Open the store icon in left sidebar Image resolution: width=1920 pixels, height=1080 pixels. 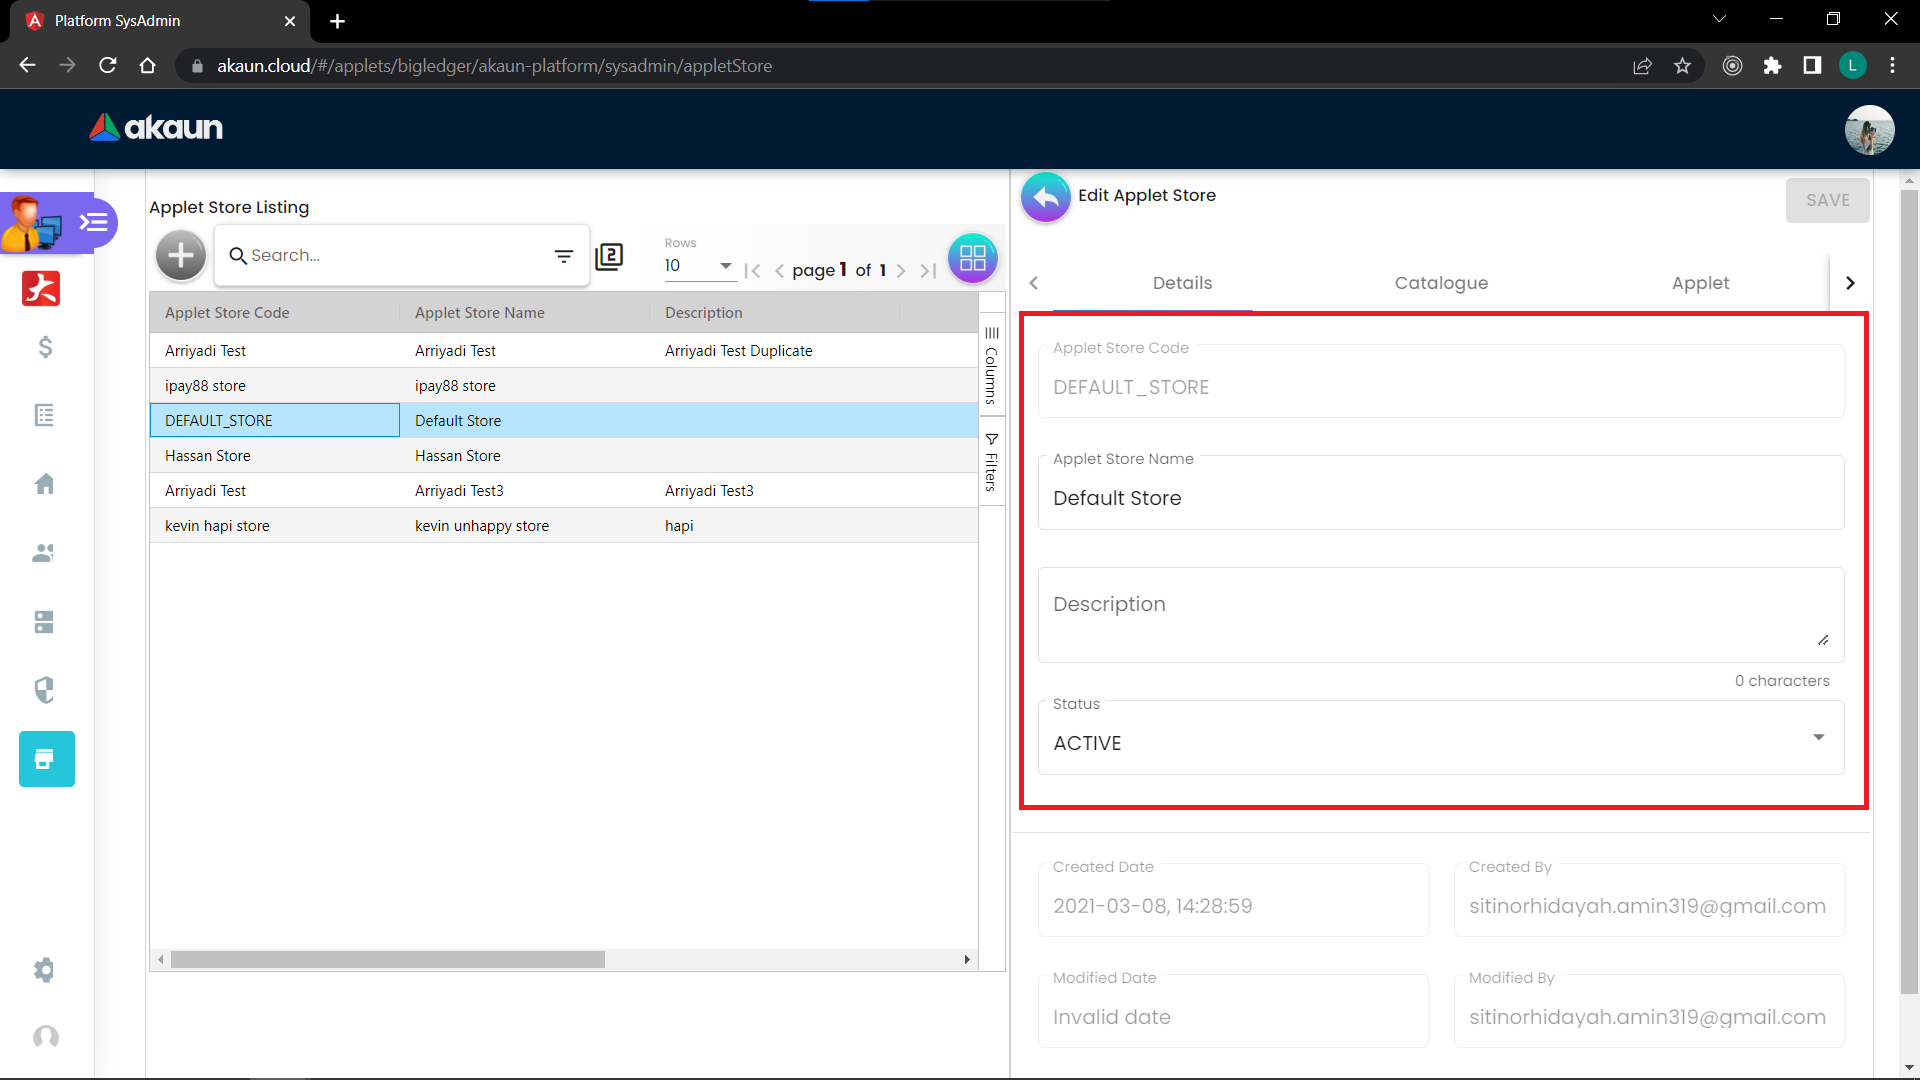(46, 759)
